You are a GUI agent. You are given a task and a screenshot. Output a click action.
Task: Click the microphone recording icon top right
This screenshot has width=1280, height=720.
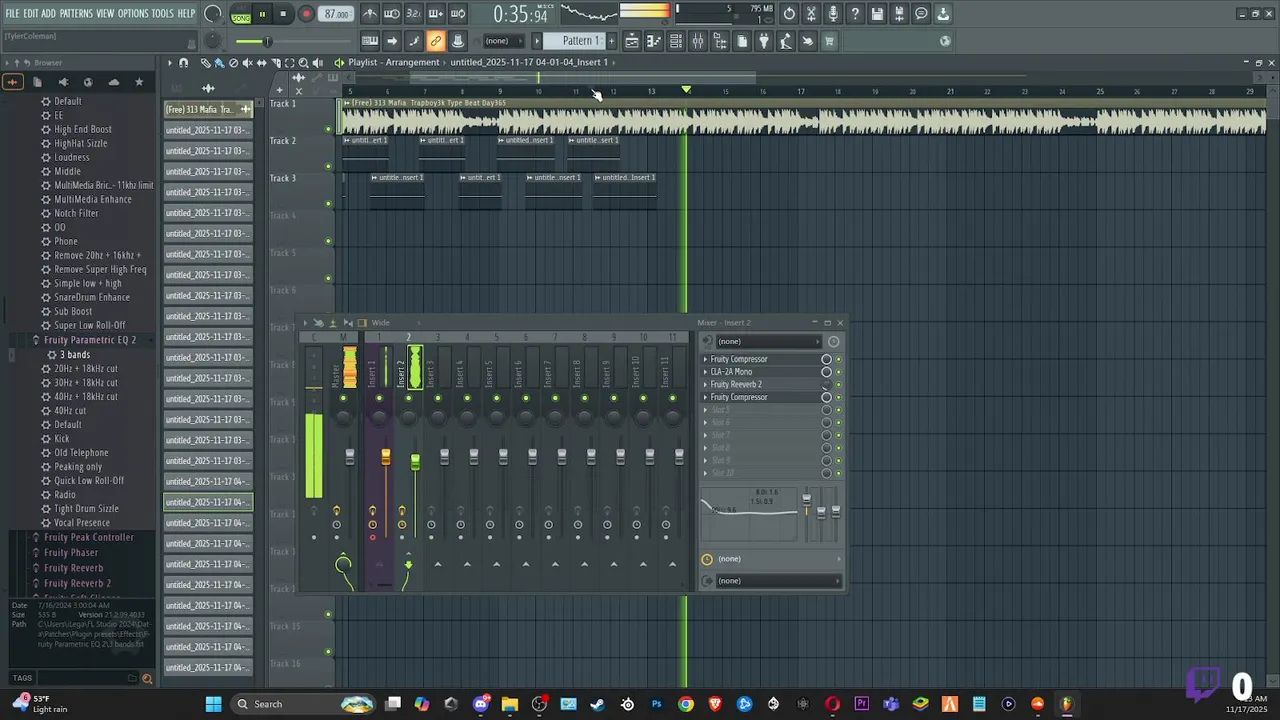(x=833, y=14)
